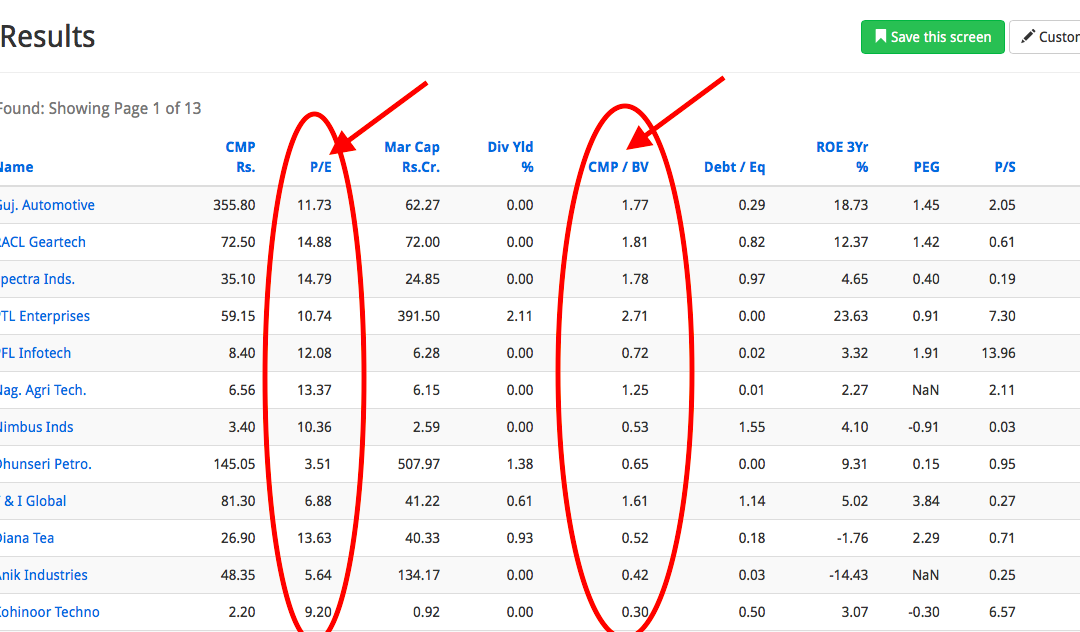Click the pencil icon on Customize button

click(x=1028, y=36)
